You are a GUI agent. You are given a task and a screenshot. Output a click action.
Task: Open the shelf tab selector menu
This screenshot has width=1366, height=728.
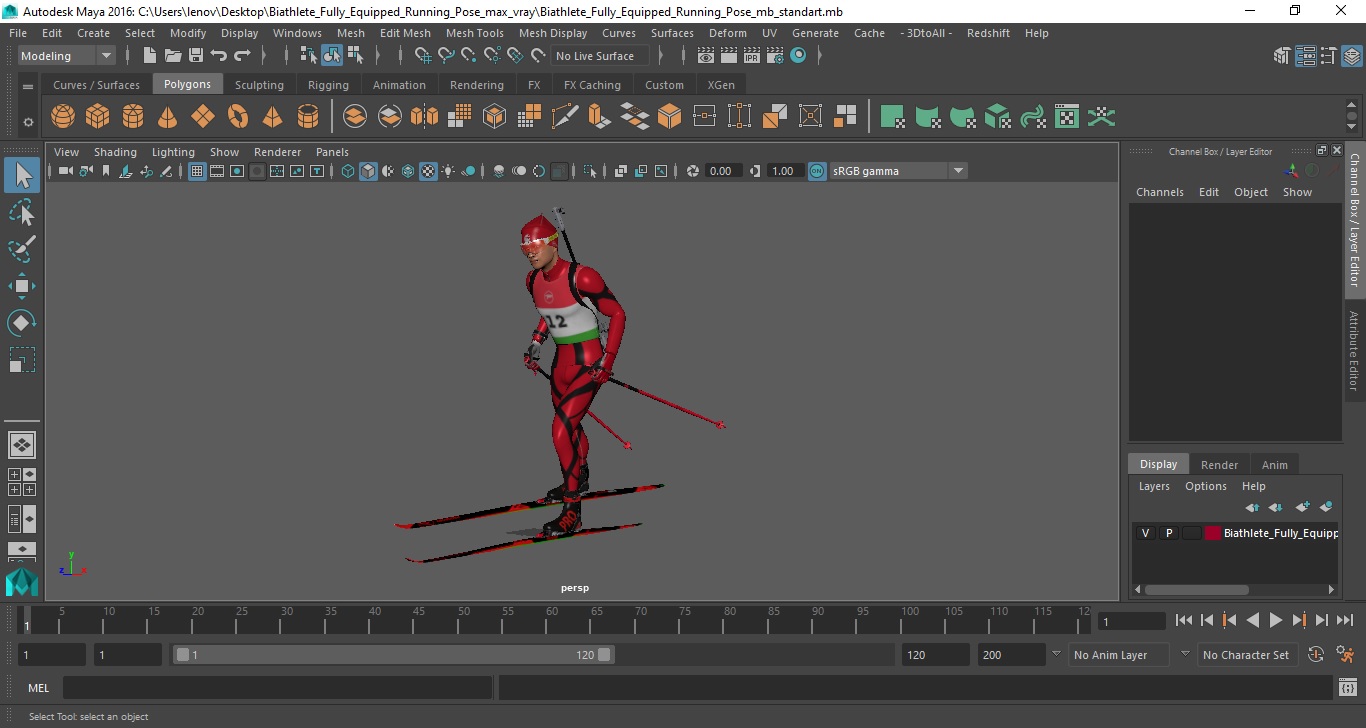pos(28,85)
